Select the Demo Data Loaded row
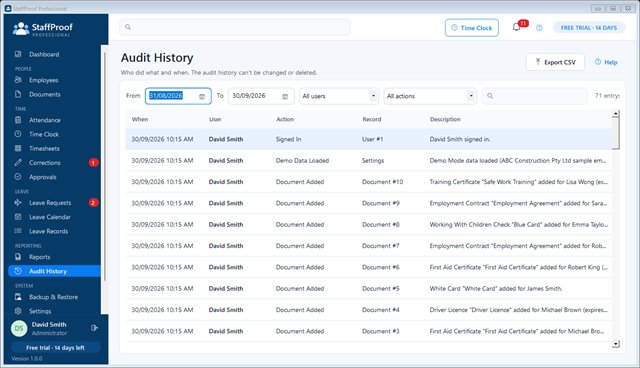Image resolution: width=640 pixels, height=368 pixels. (x=369, y=160)
